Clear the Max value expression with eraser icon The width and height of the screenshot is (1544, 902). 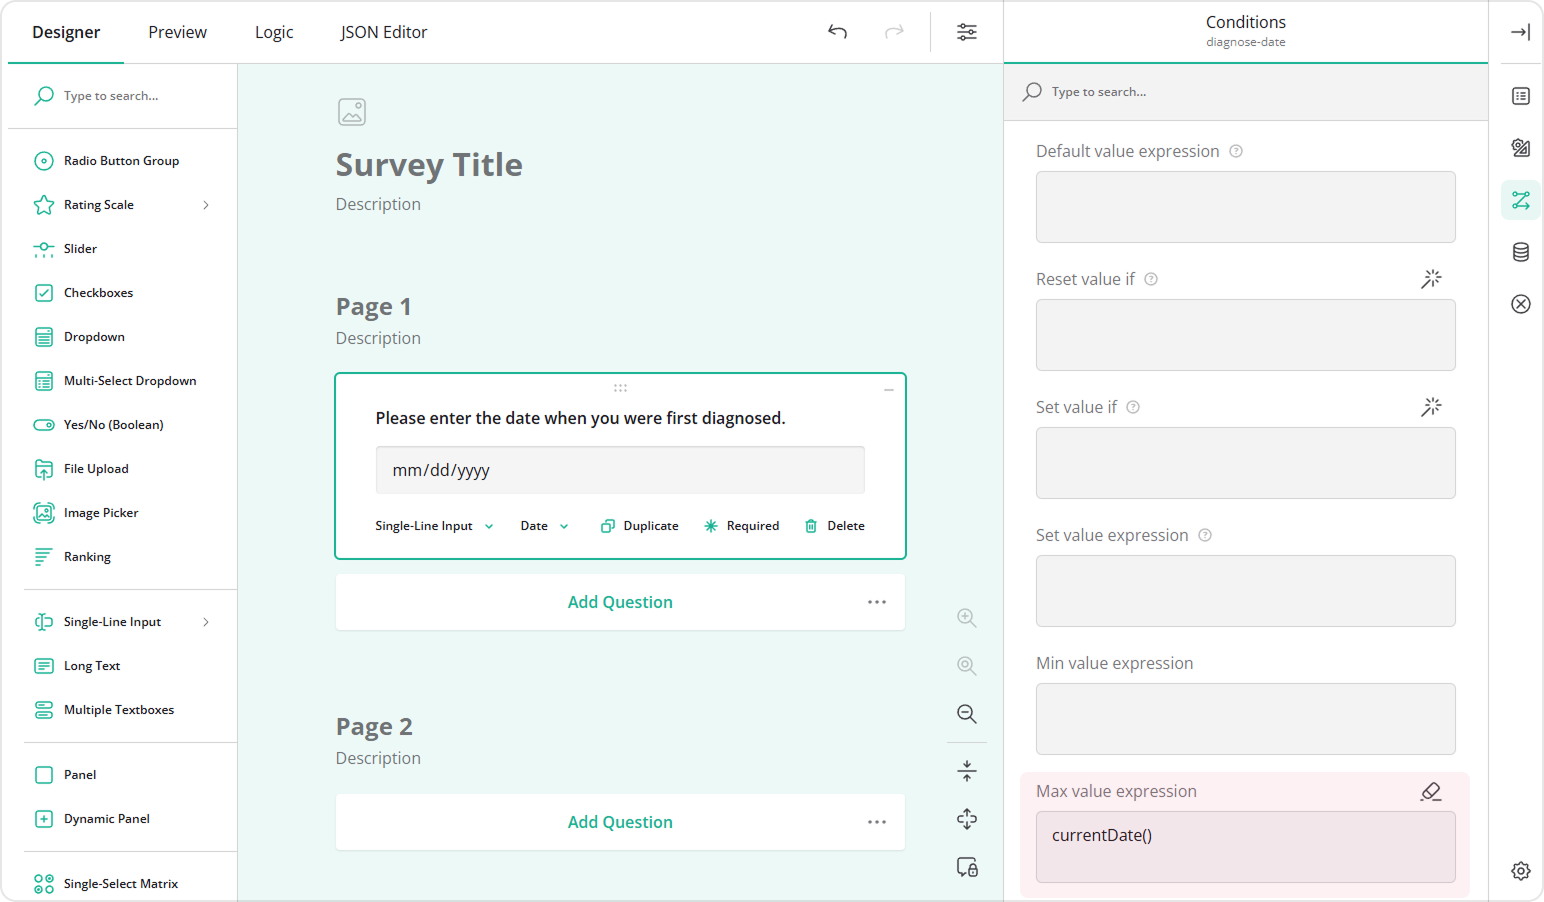click(1431, 791)
